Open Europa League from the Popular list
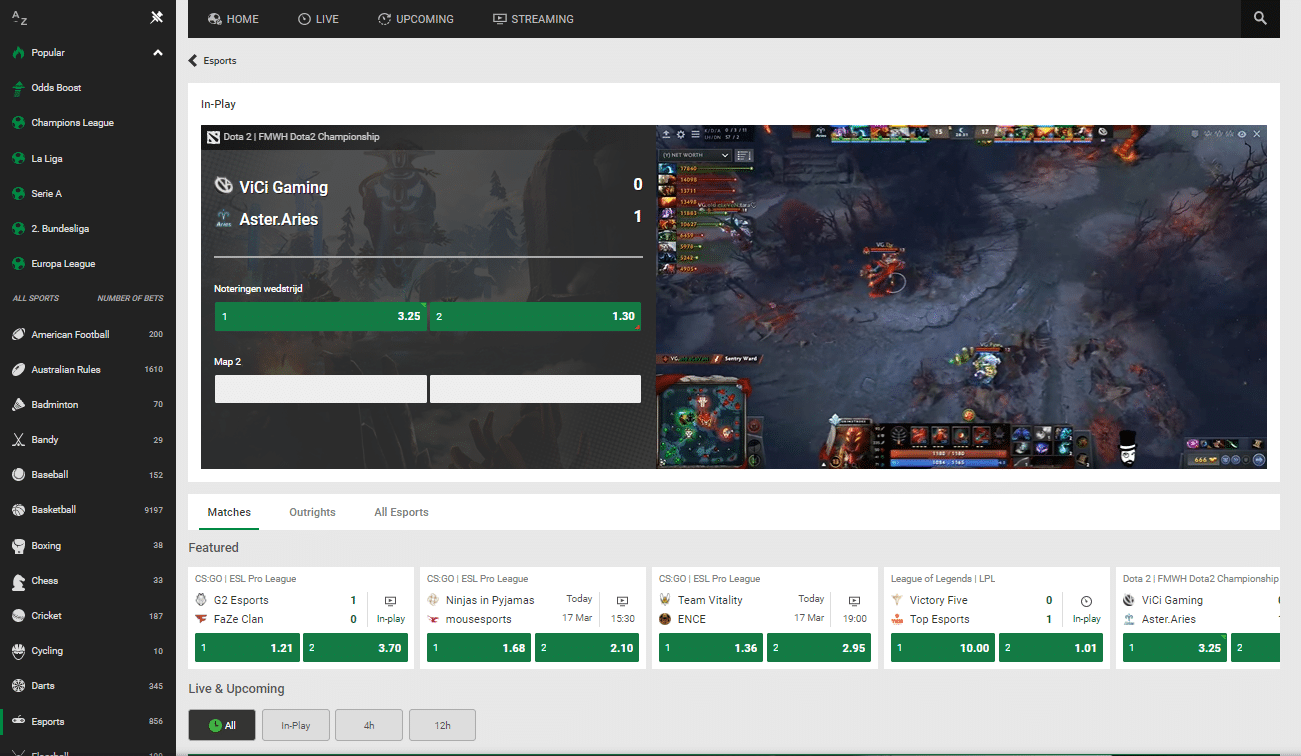This screenshot has height=756, width=1301. click(62, 264)
